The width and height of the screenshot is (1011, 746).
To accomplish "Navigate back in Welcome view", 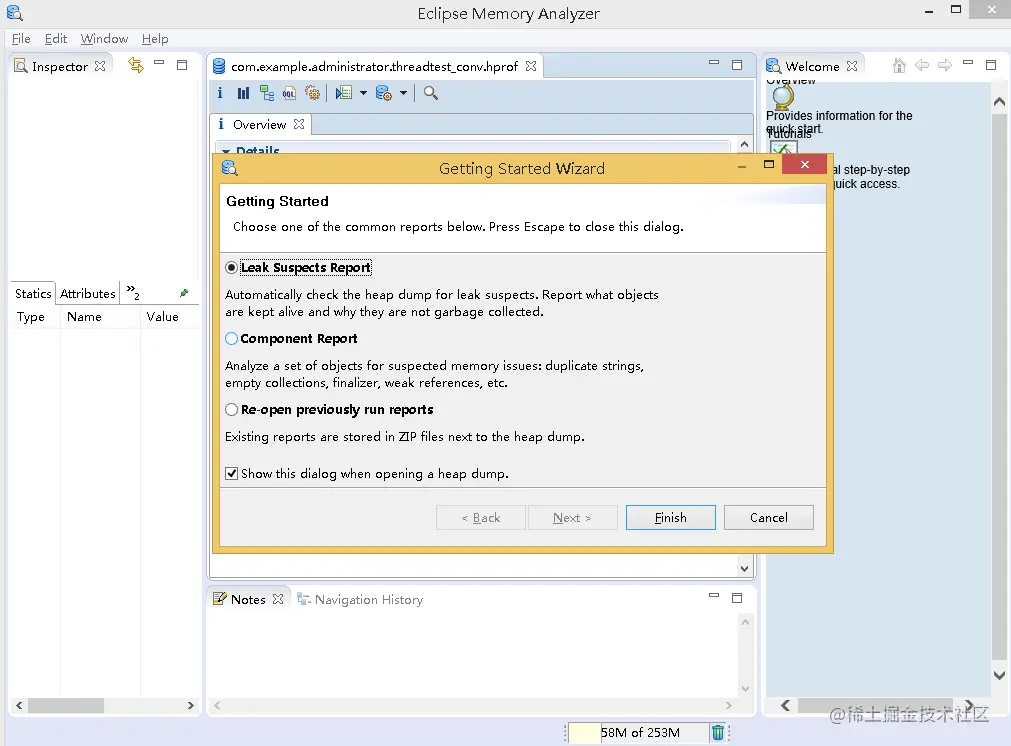I will 922,65.
